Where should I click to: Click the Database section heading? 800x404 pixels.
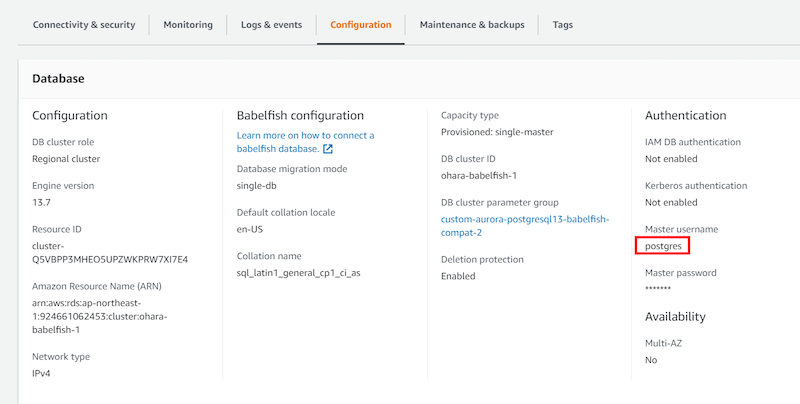click(x=58, y=78)
